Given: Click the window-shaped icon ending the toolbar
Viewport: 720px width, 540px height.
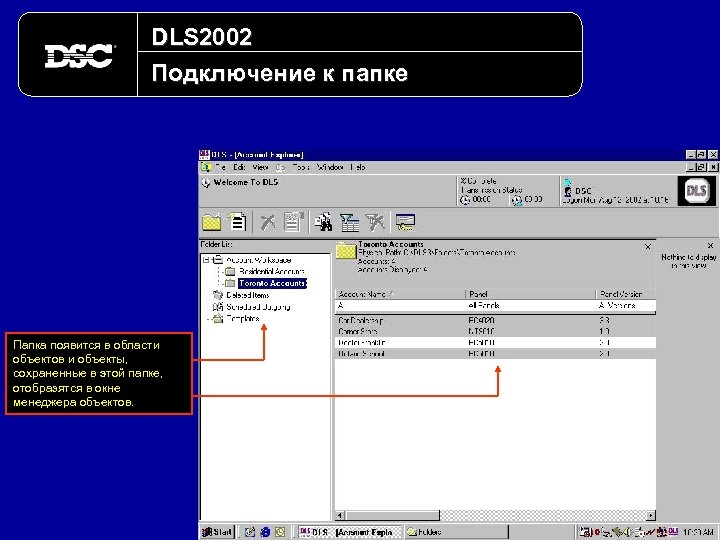Looking at the screenshot, I should tap(405, 222).
